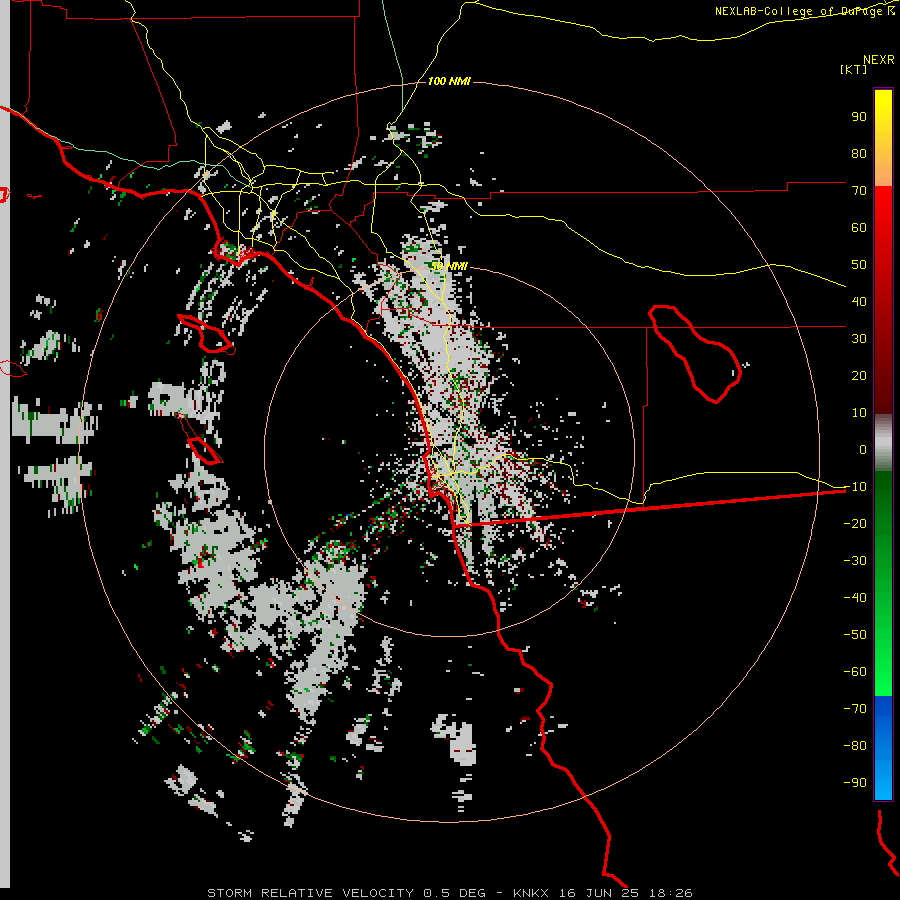Click the 60 knot scale value

(859, 227)
